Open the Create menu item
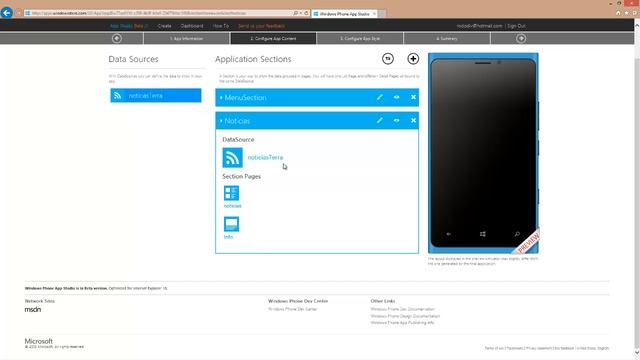Image resolution: width=640 pixels, height=360 pixels. pyautogui.click(x=164, y=26)
